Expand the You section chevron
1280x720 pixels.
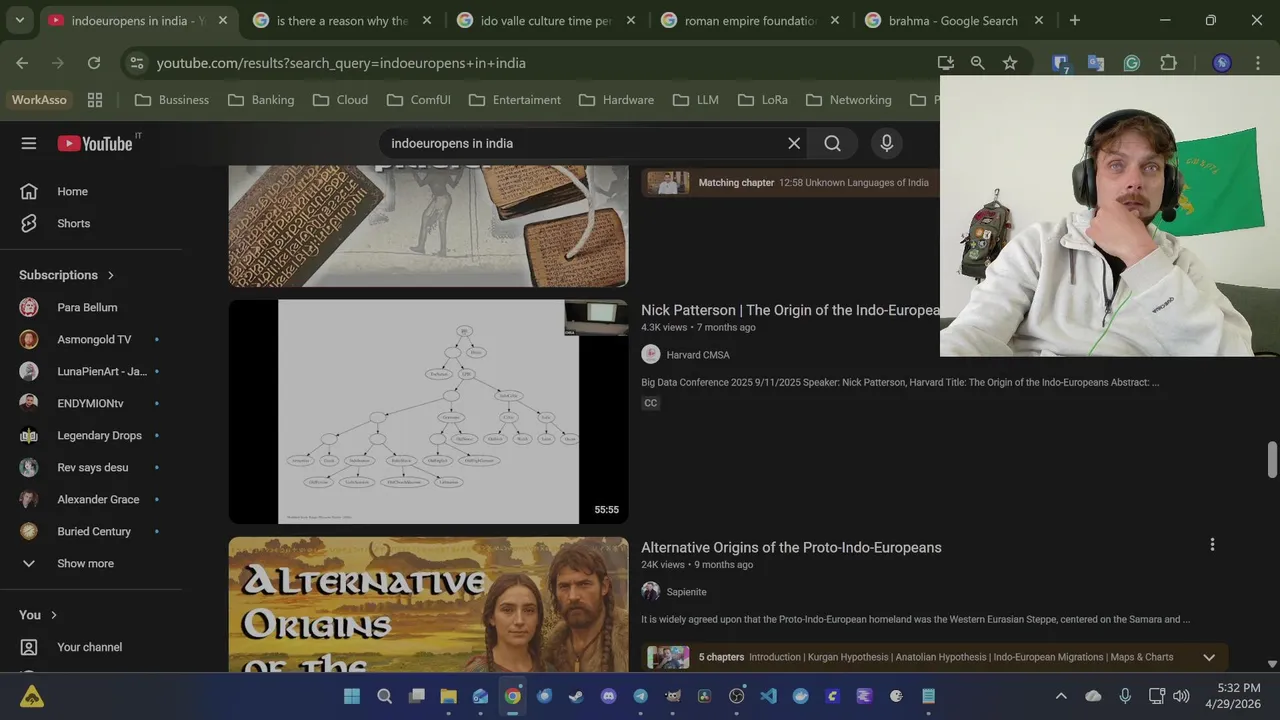tap(54, 615)
